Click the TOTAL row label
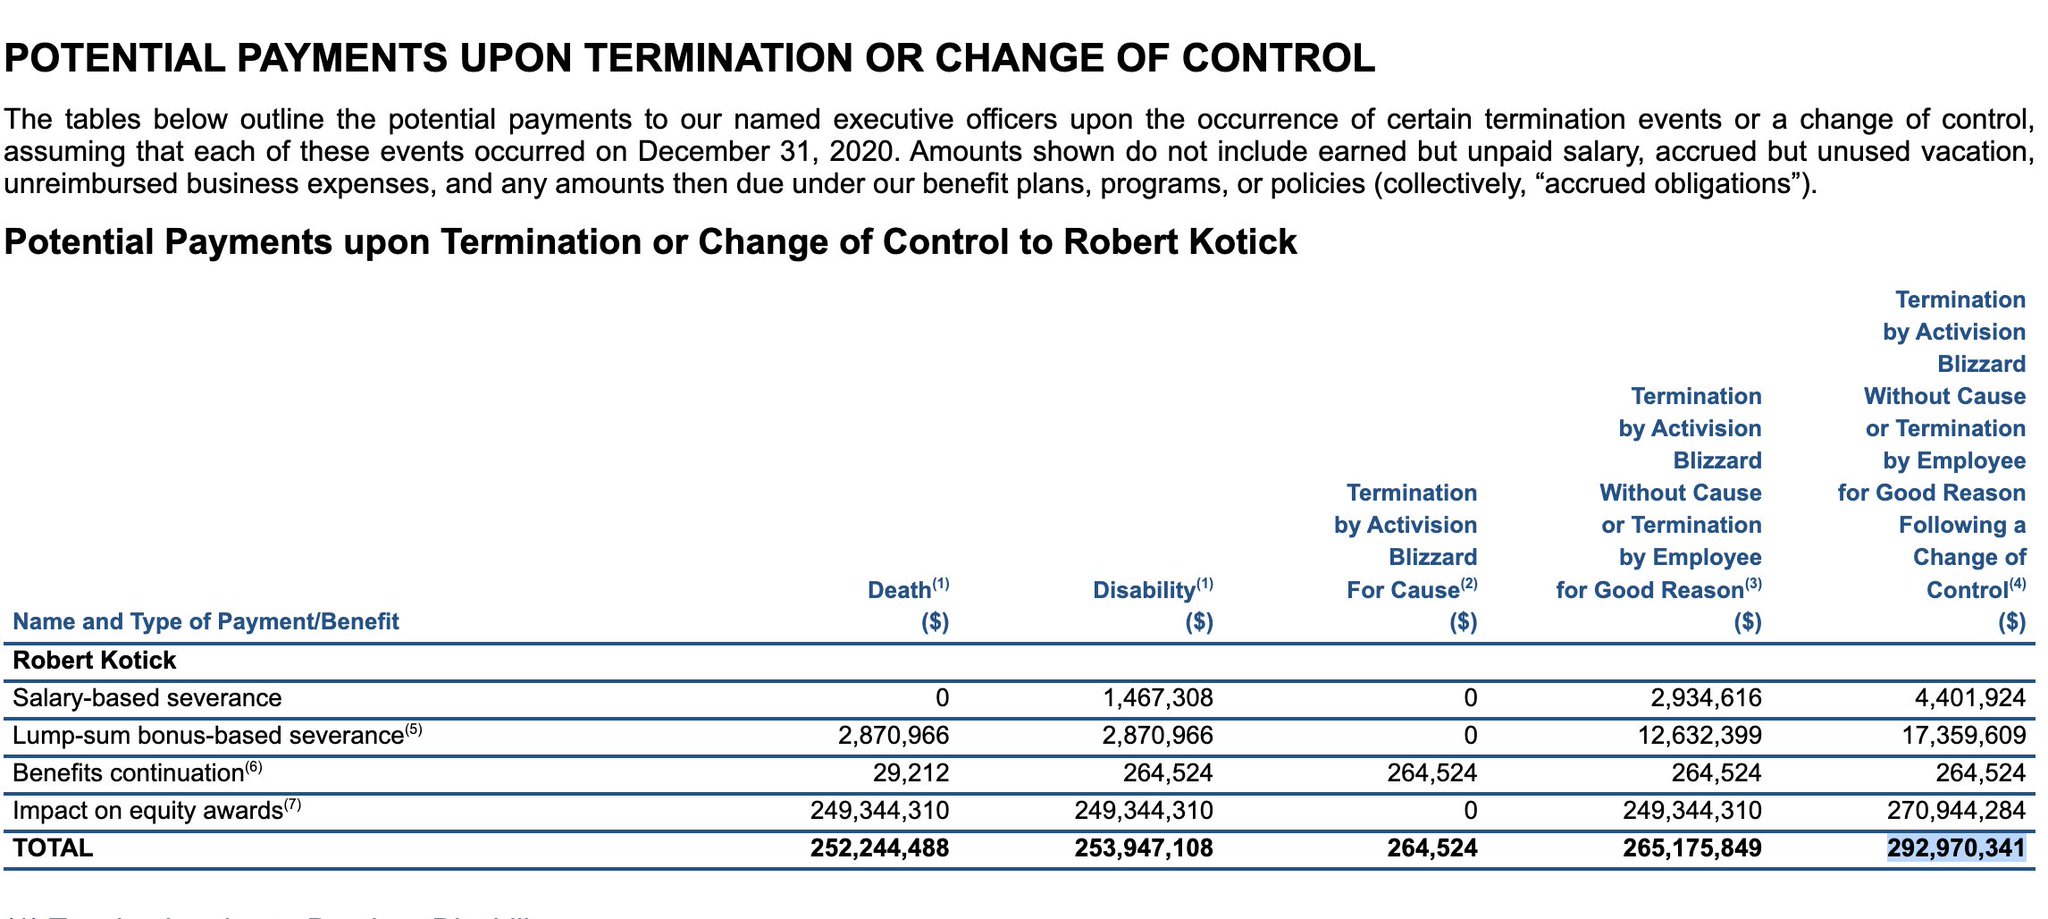This screenshot has width=2048, height=919. pos(53,848)
